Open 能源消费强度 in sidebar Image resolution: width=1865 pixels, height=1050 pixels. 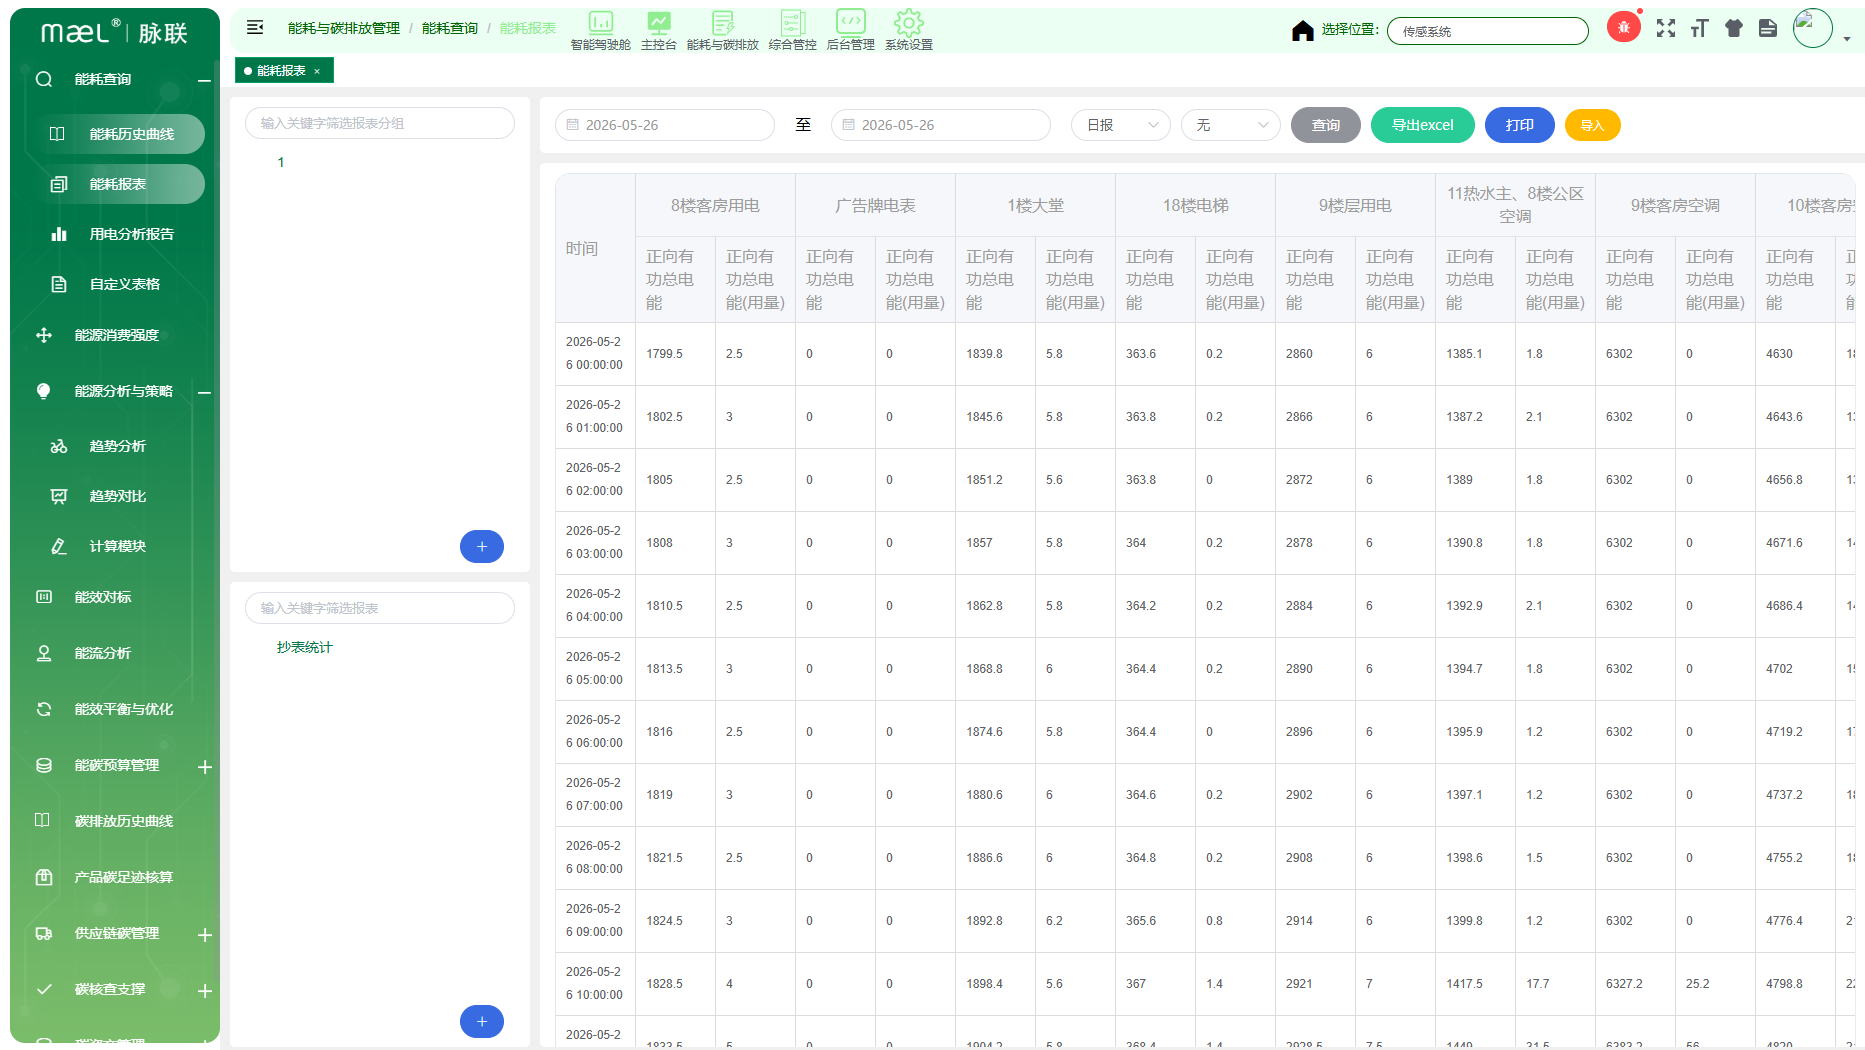tap(115, 335)
